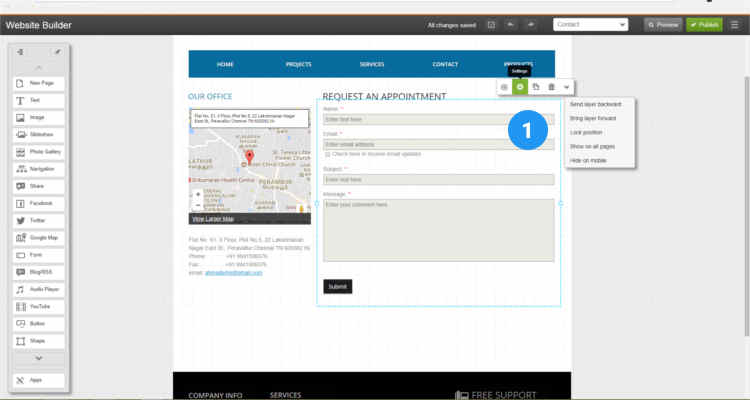Choose Send layer backward
The height and width of the screenshot is (400, 750).
pyautogui.click(x=596, y=104)
